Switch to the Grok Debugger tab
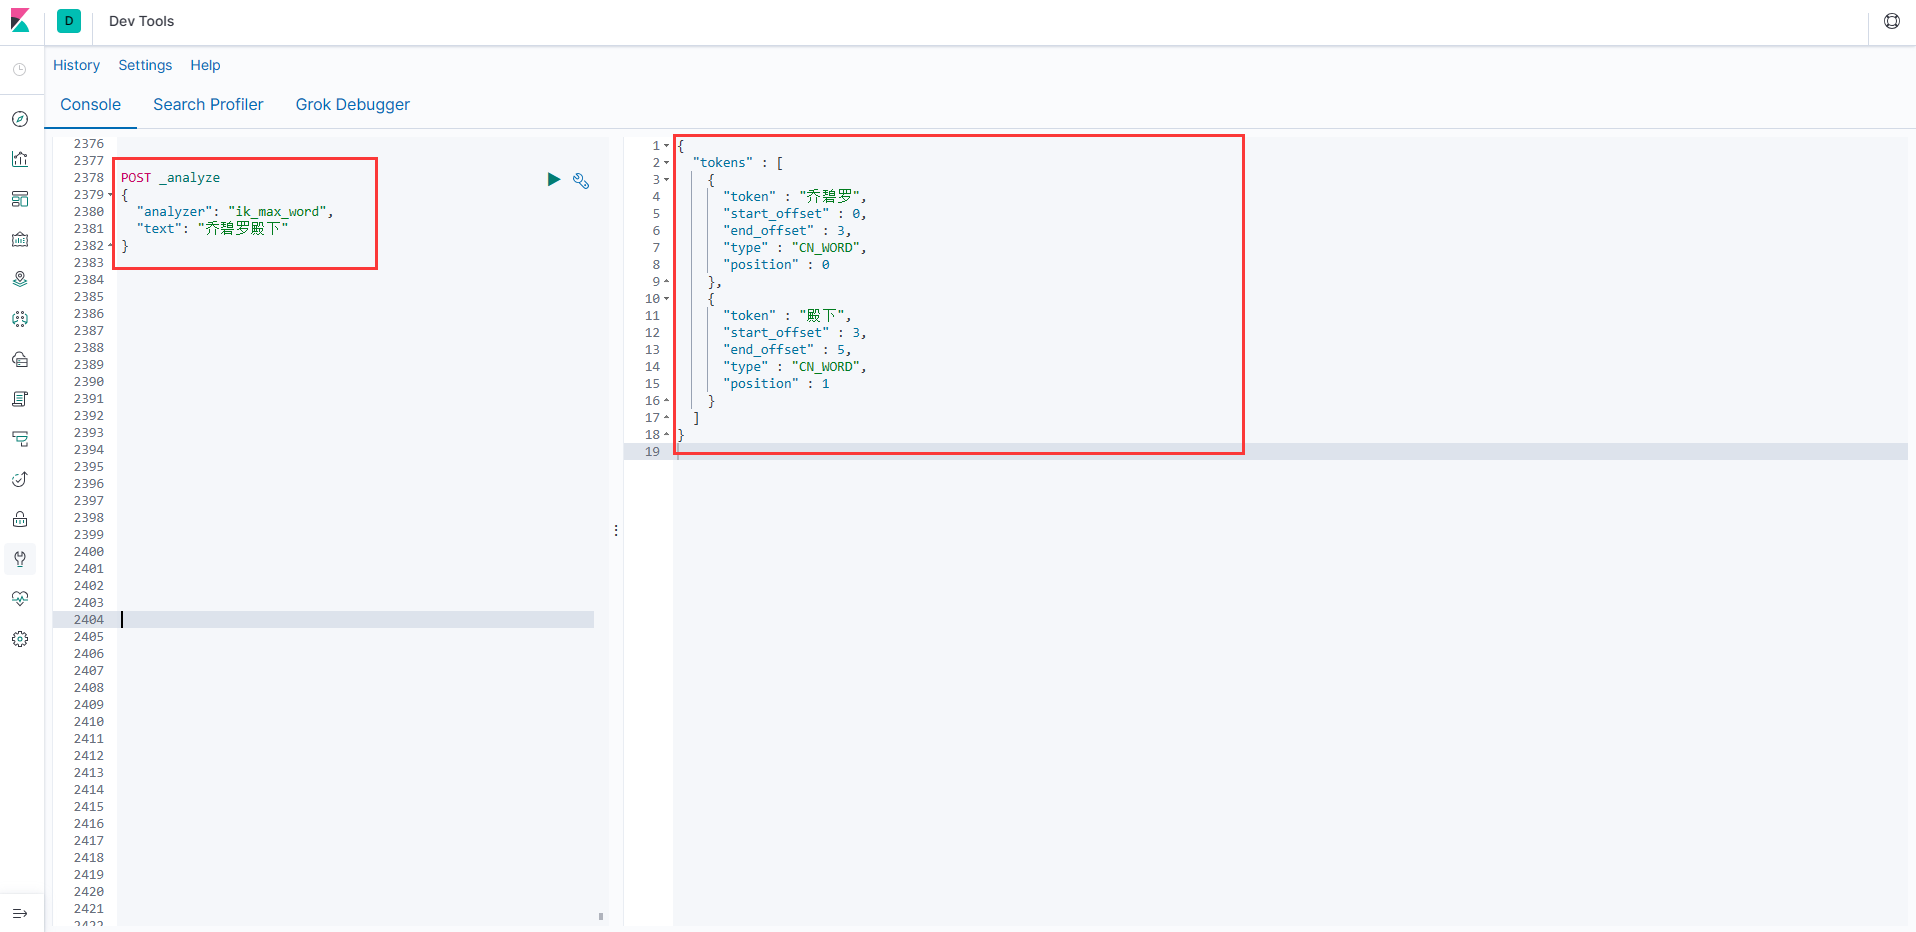This screenshot has width=1916, height=932. (x=352, y=104)
